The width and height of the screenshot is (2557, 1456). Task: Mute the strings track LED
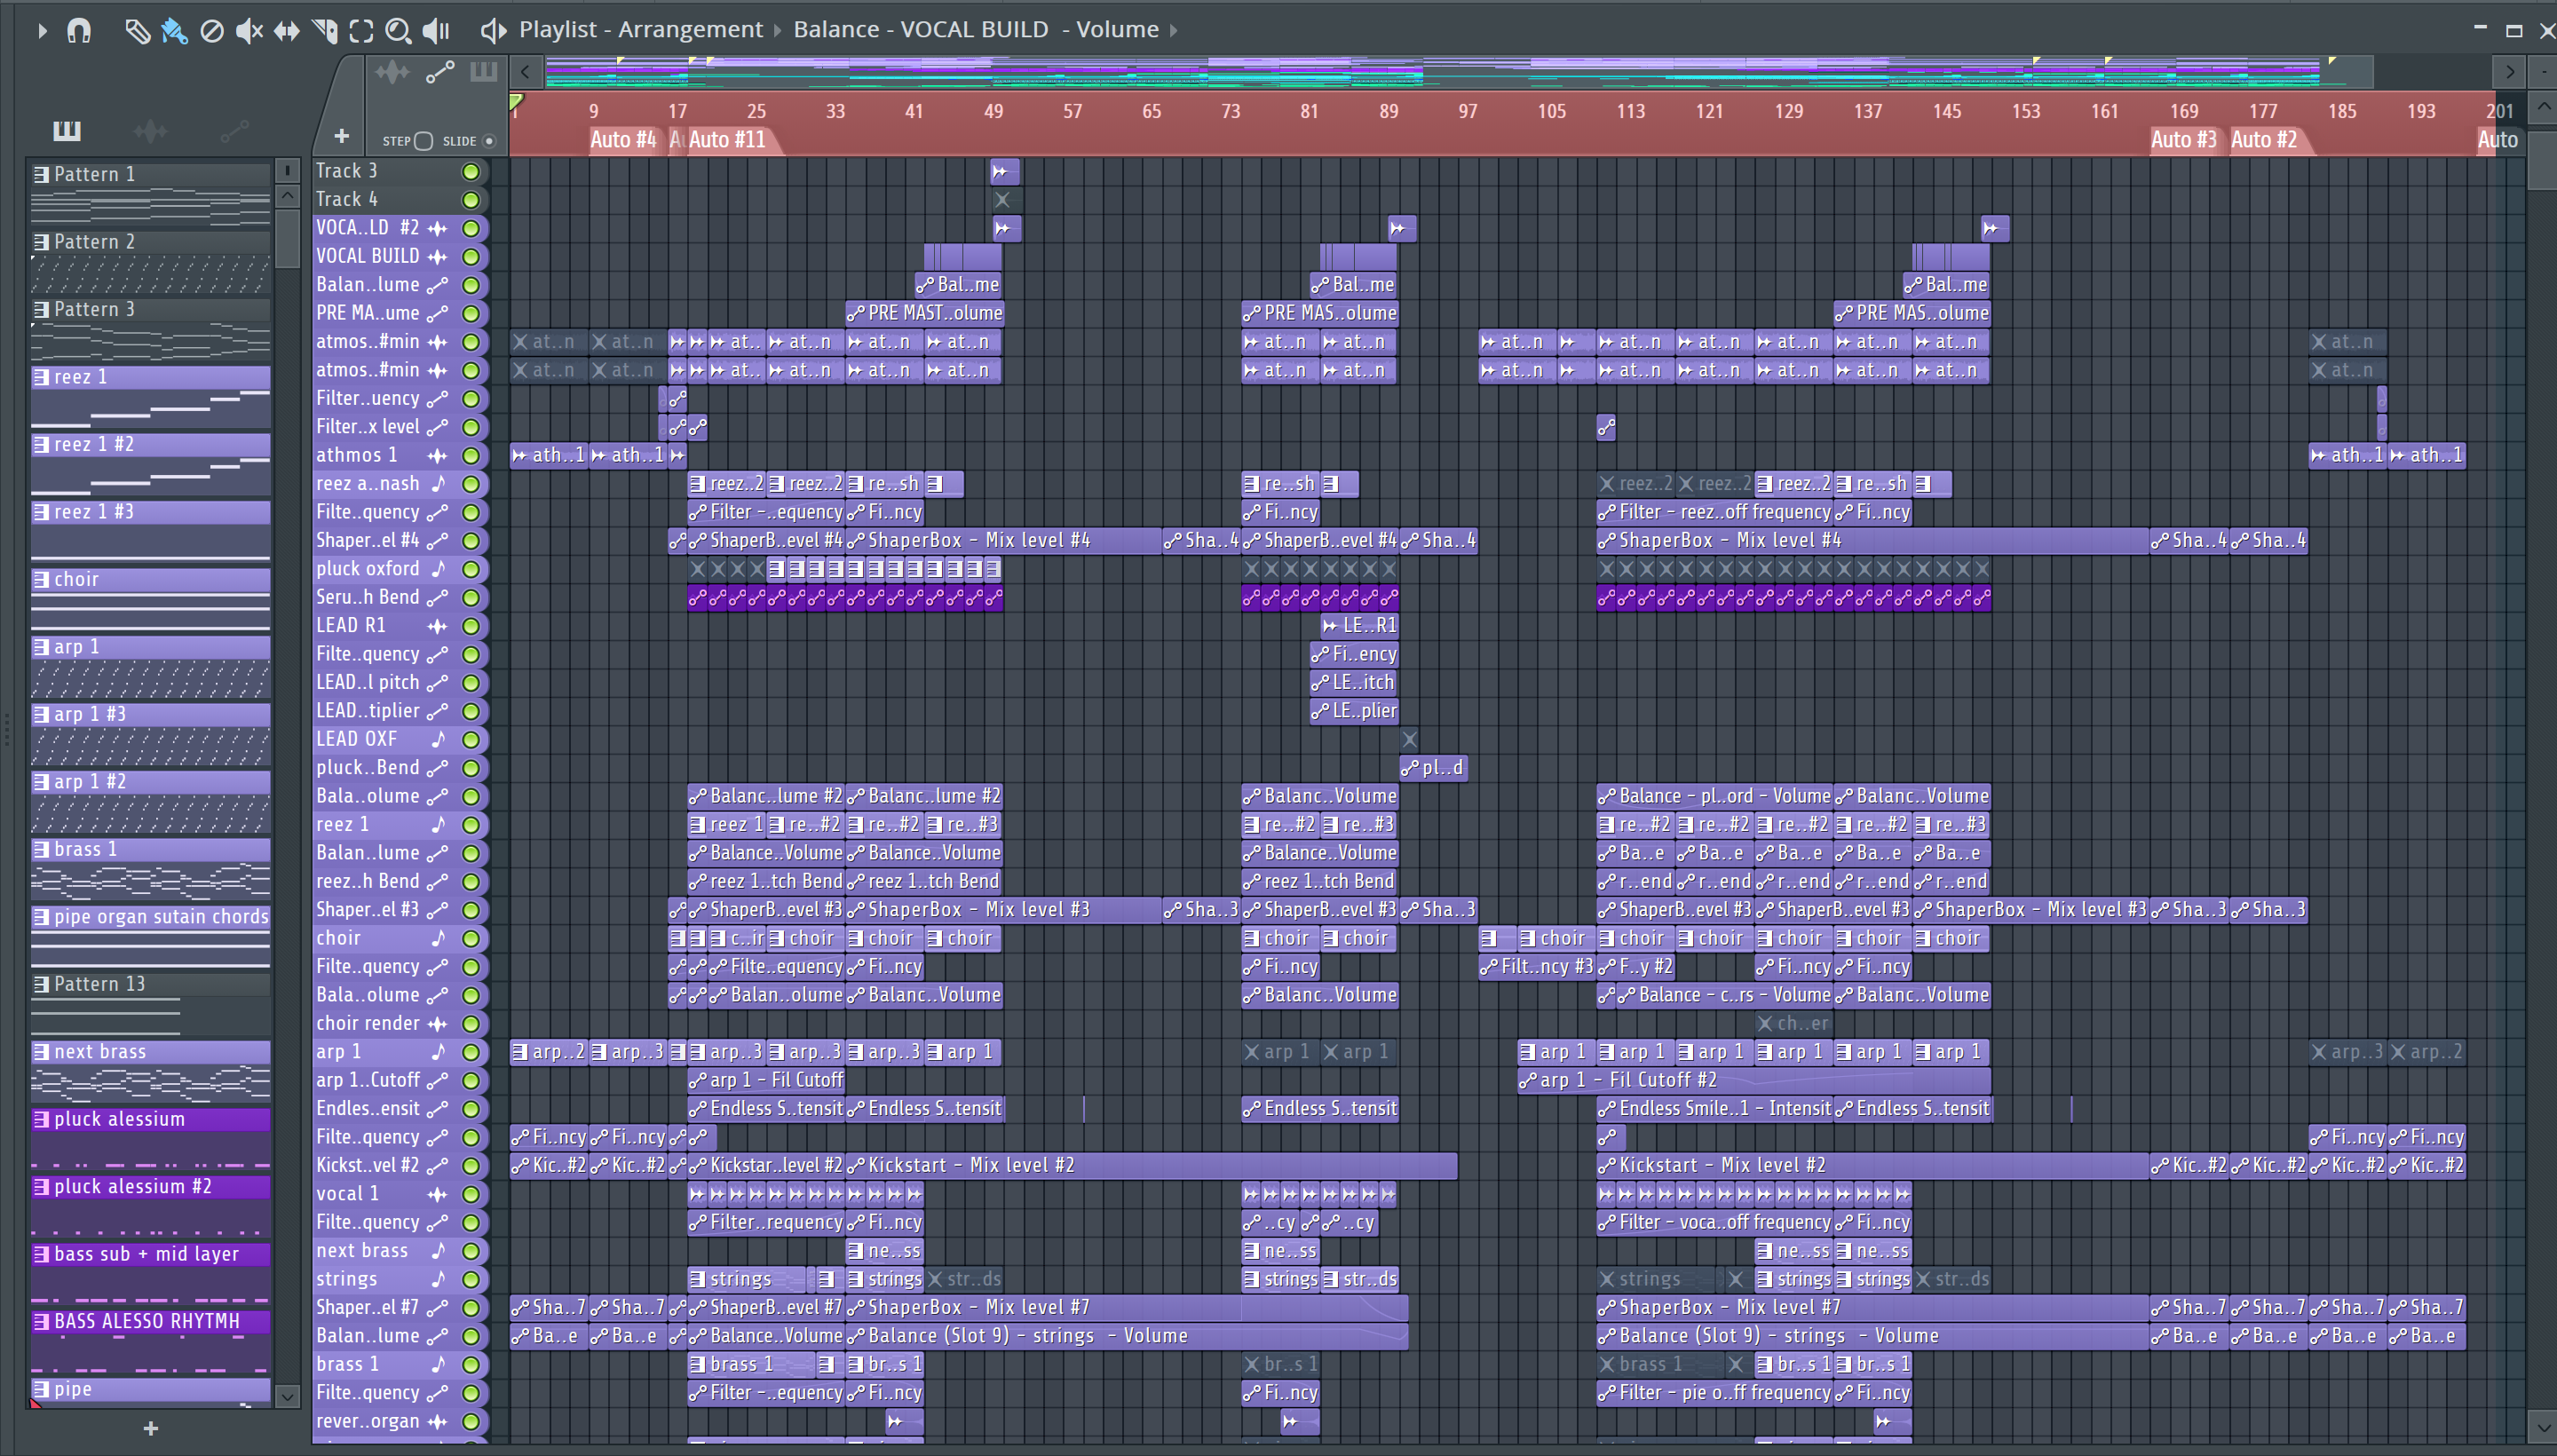click(x=470, y=1280)
